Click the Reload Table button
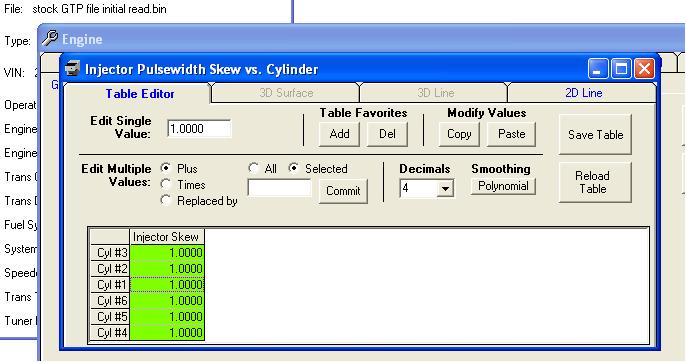The image size is (686, 362). pos(595,183)
